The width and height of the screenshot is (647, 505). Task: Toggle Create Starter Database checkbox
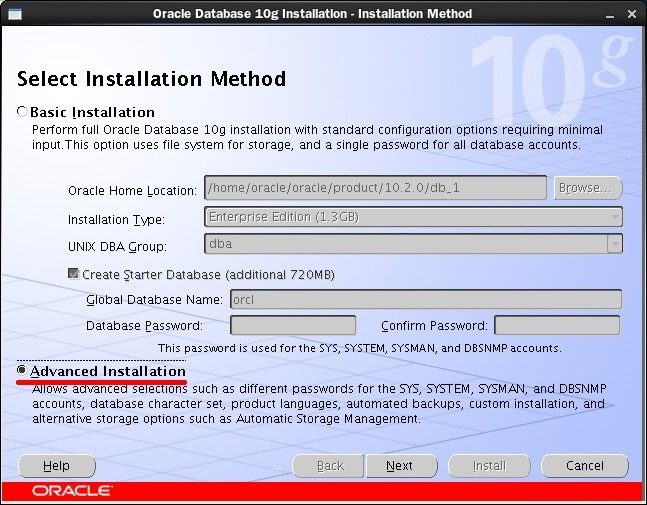pyautogui.click(x=73, y=274)
